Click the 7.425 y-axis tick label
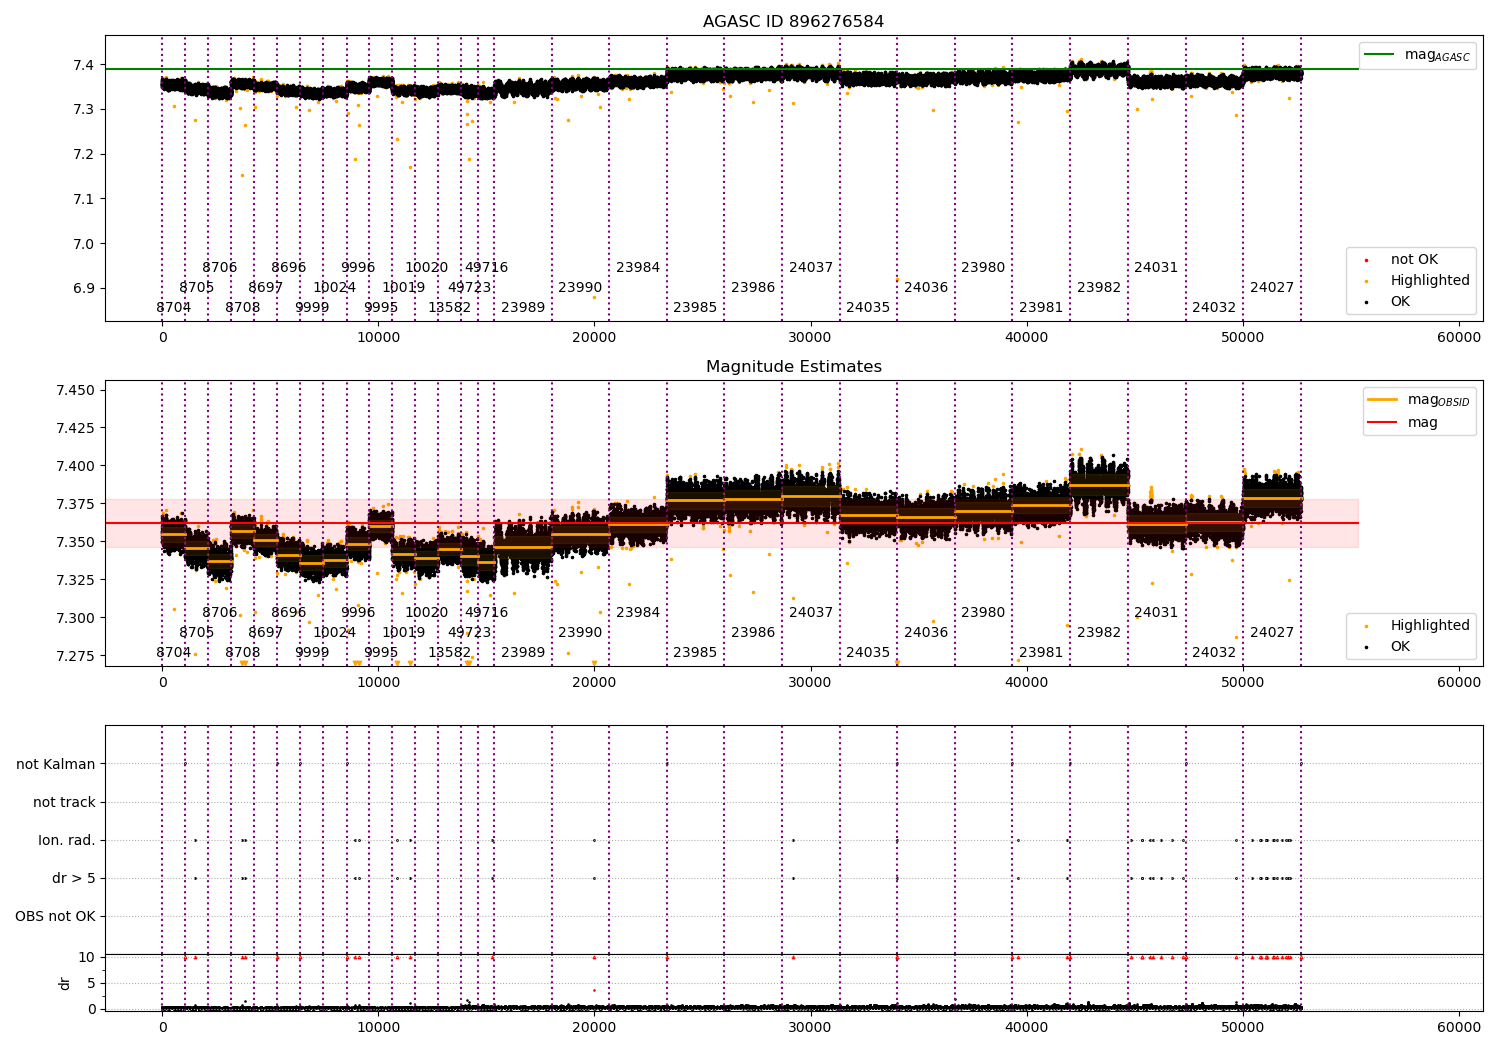This screenshot has height=1050, width=1500. coord(76,428)
